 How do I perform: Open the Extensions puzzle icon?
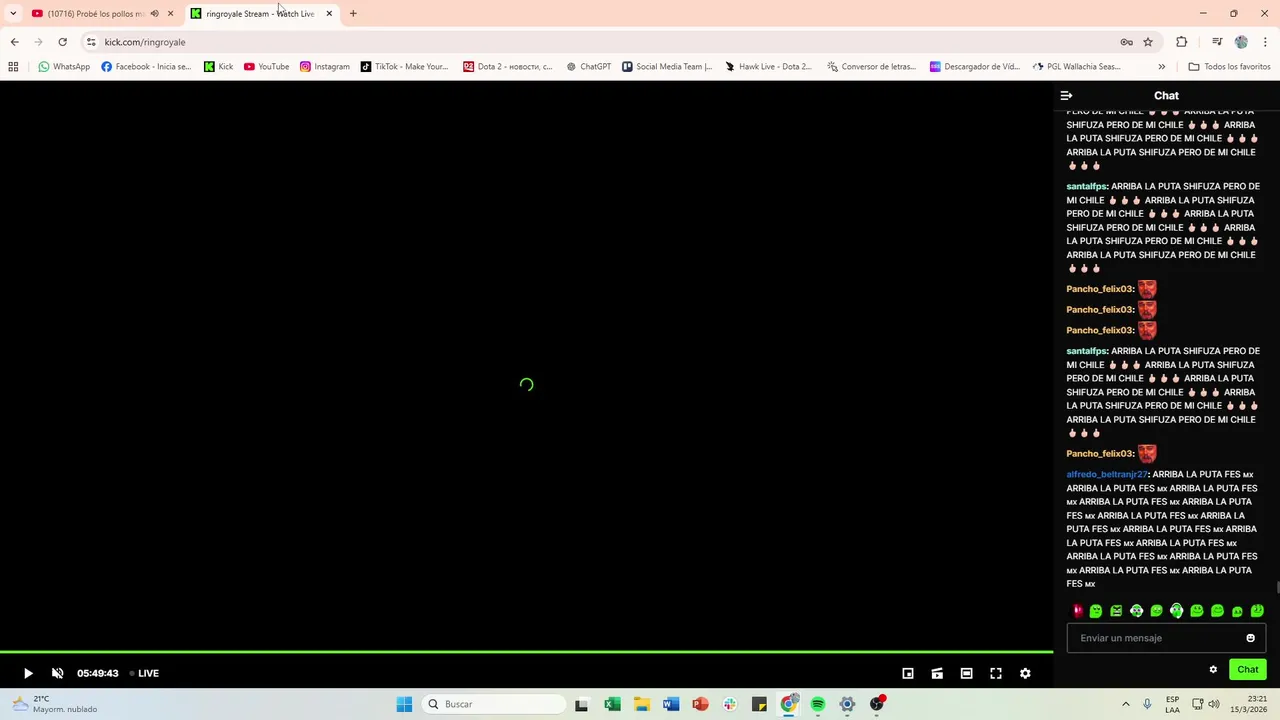tap(1182, 42)
